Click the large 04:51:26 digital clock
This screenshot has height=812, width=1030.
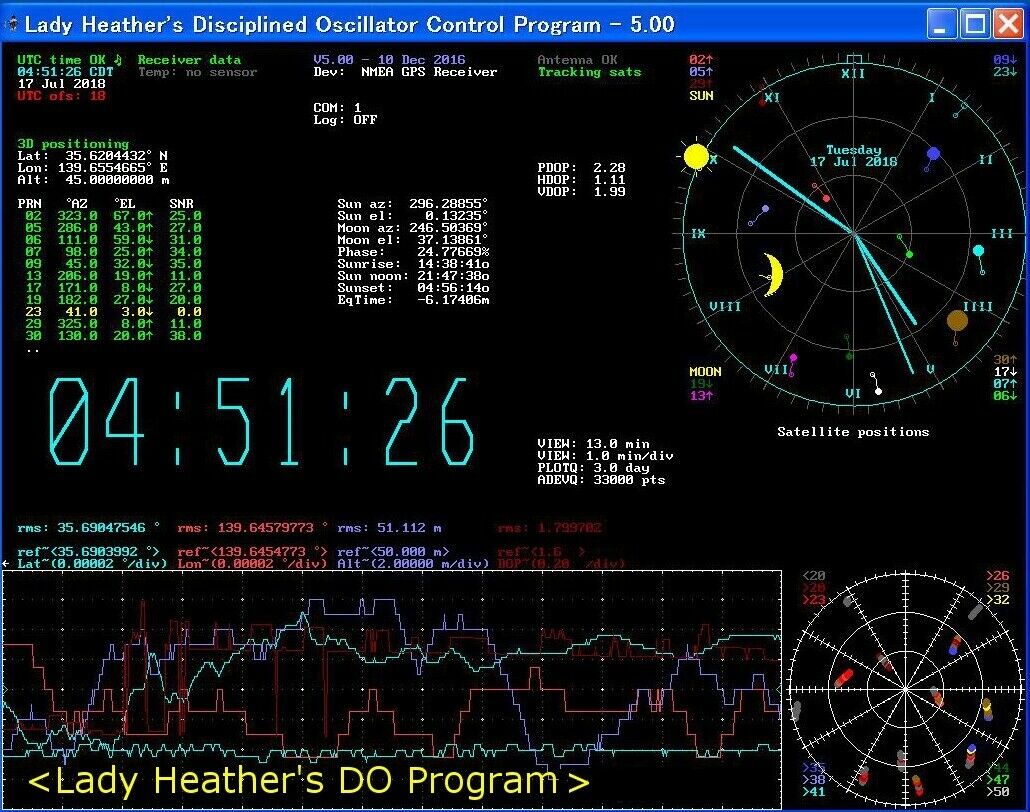262,422
